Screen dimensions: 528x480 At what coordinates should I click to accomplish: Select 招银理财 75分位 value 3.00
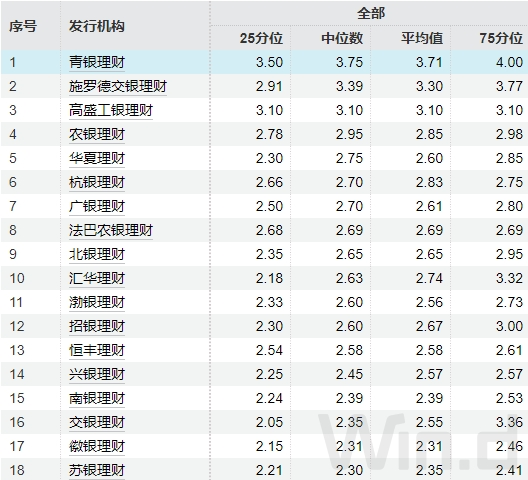tap(509, 326)
